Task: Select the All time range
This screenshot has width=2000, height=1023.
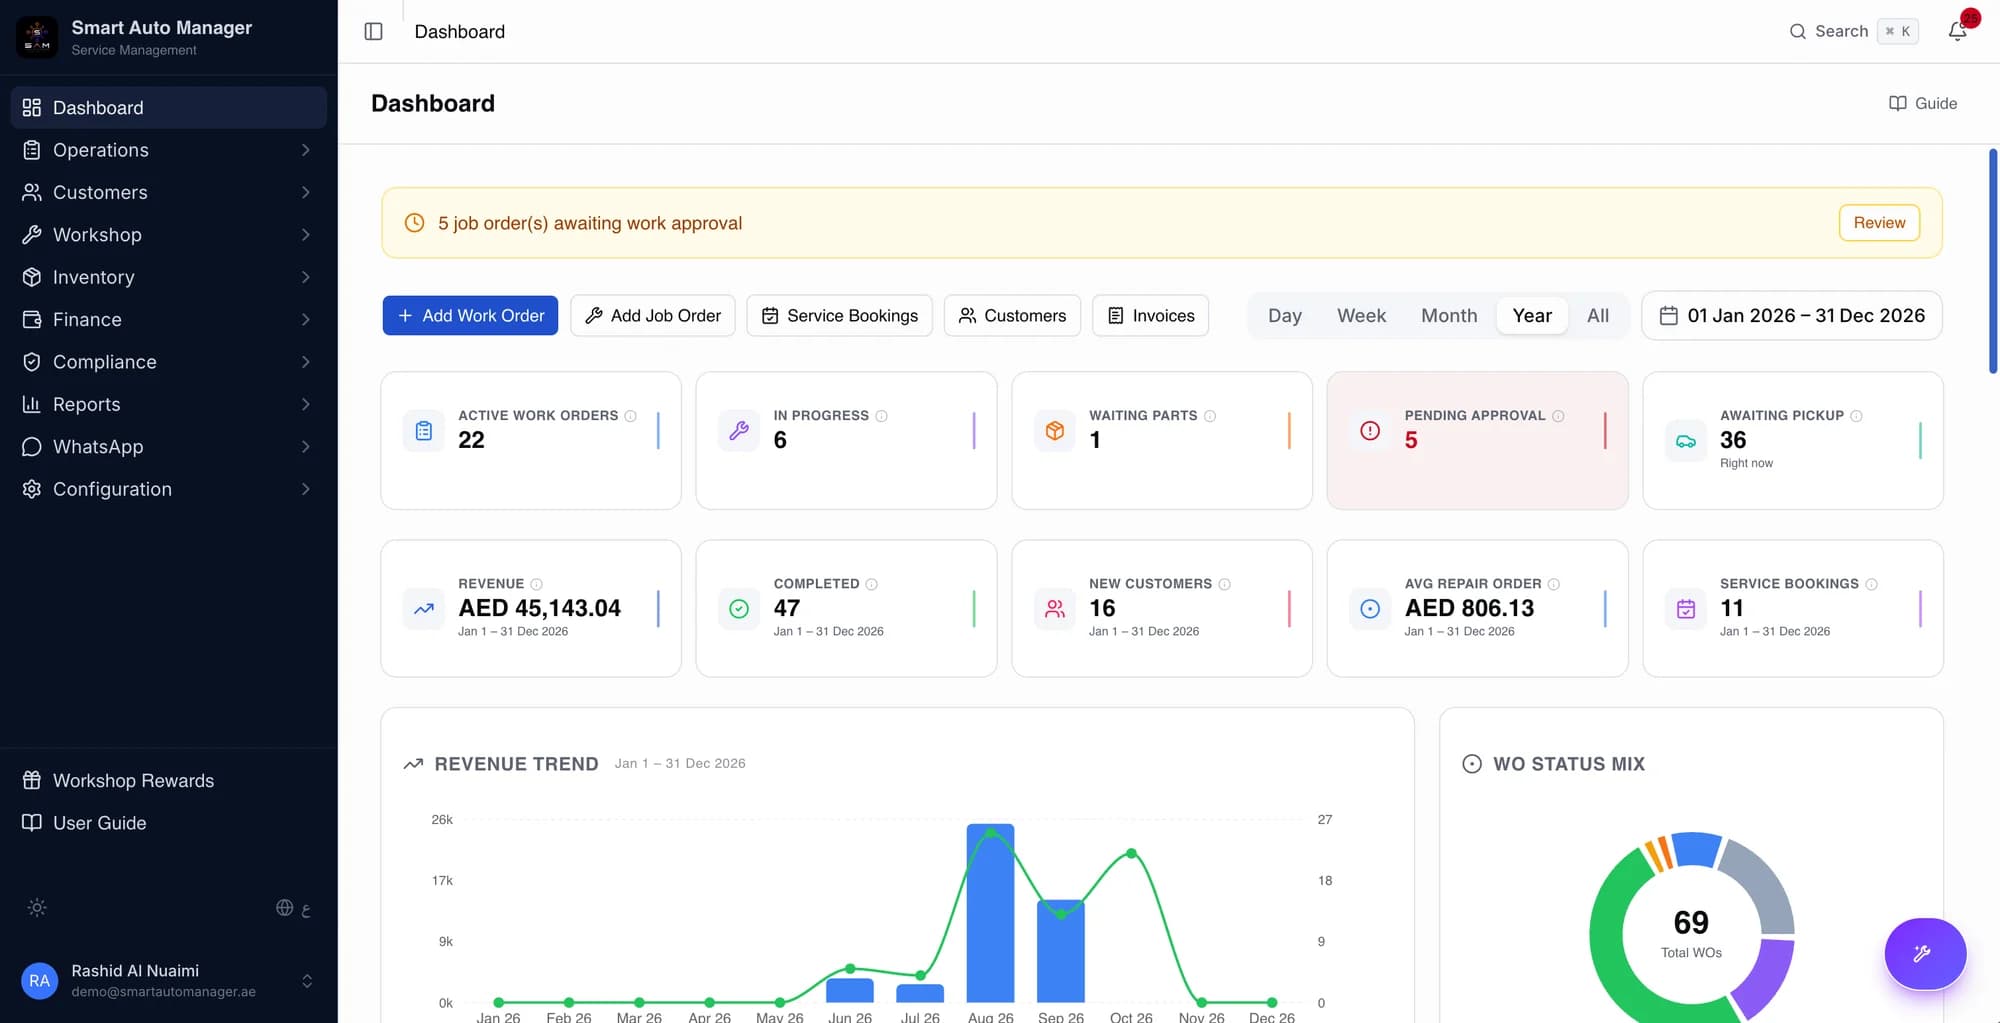Action: tap(1598, 316)
